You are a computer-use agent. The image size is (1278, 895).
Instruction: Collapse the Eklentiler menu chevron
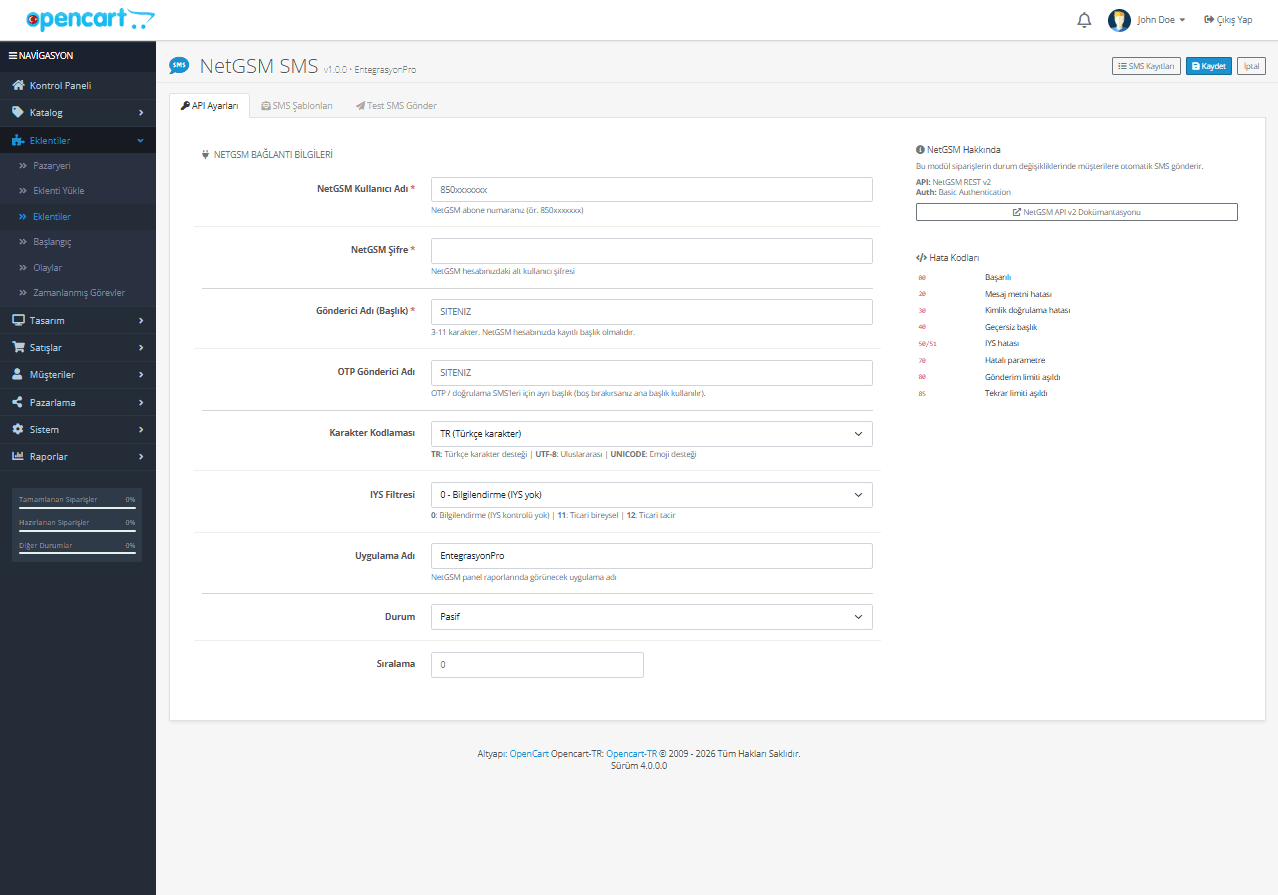point(141,141)
